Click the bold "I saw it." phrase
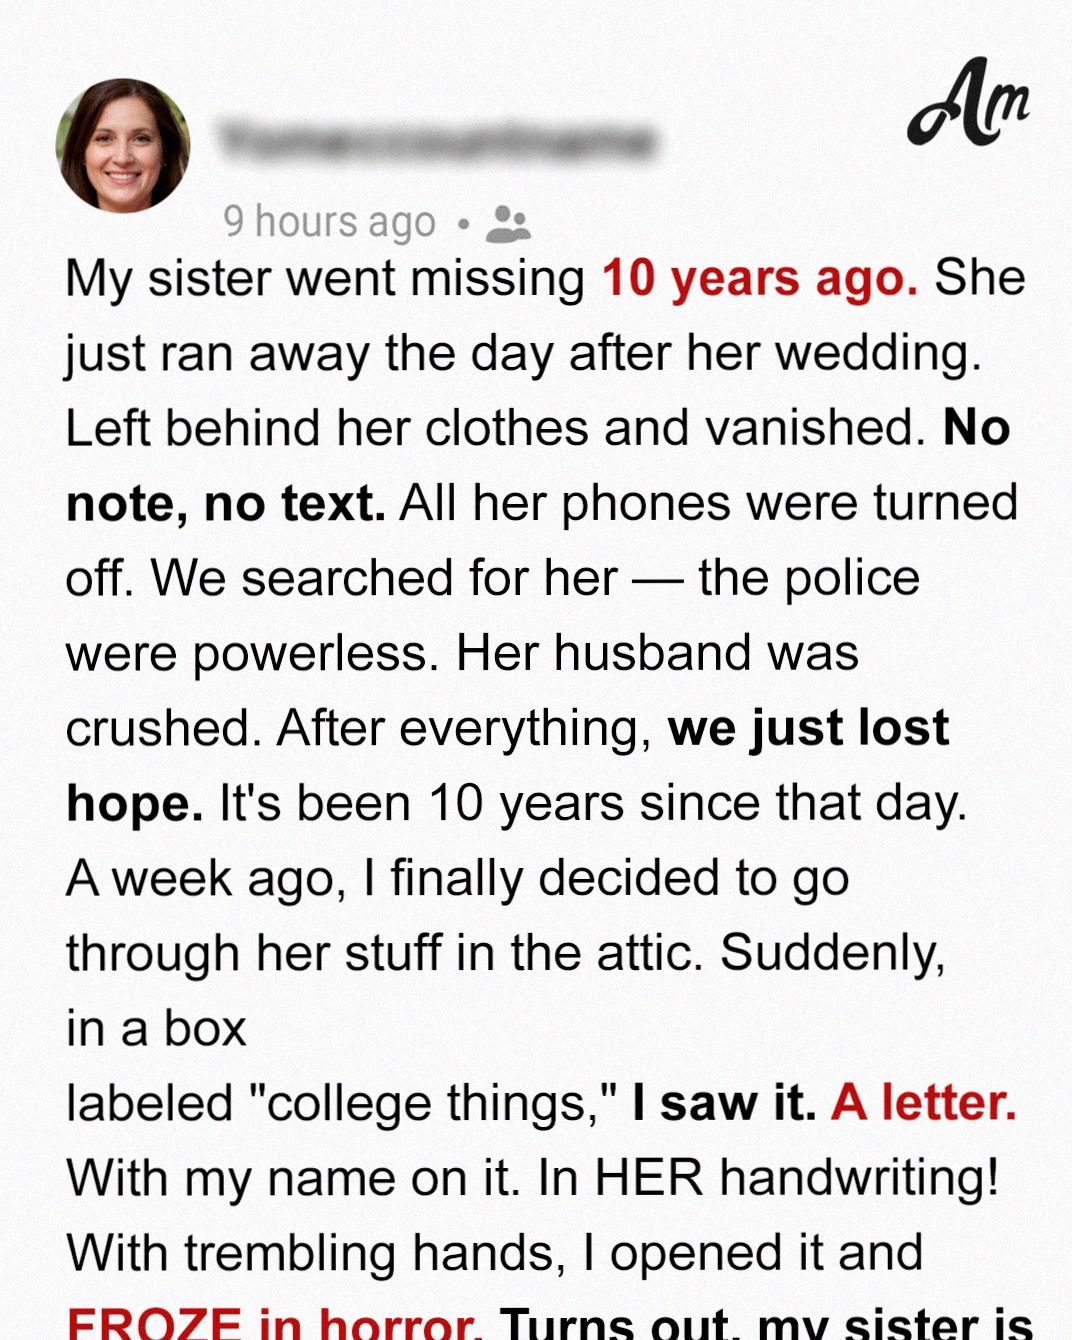The height and width of the screenshot is (1340, 1072). click(x=725, y=1103)
